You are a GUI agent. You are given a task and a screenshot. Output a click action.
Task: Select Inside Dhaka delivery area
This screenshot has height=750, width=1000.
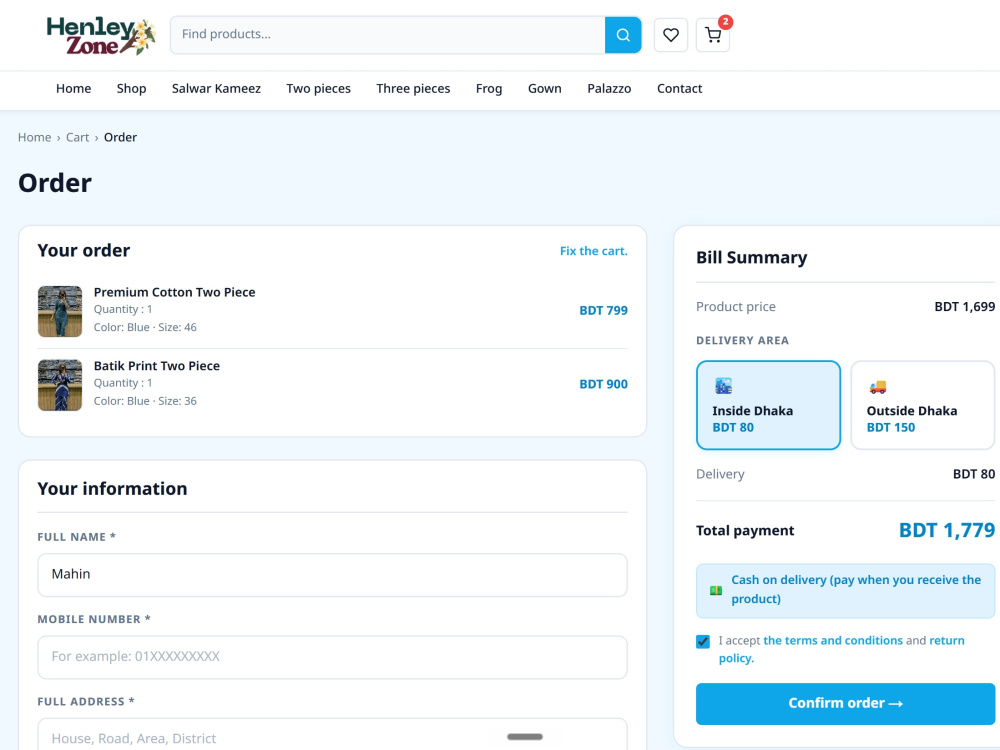pos(768,405)
